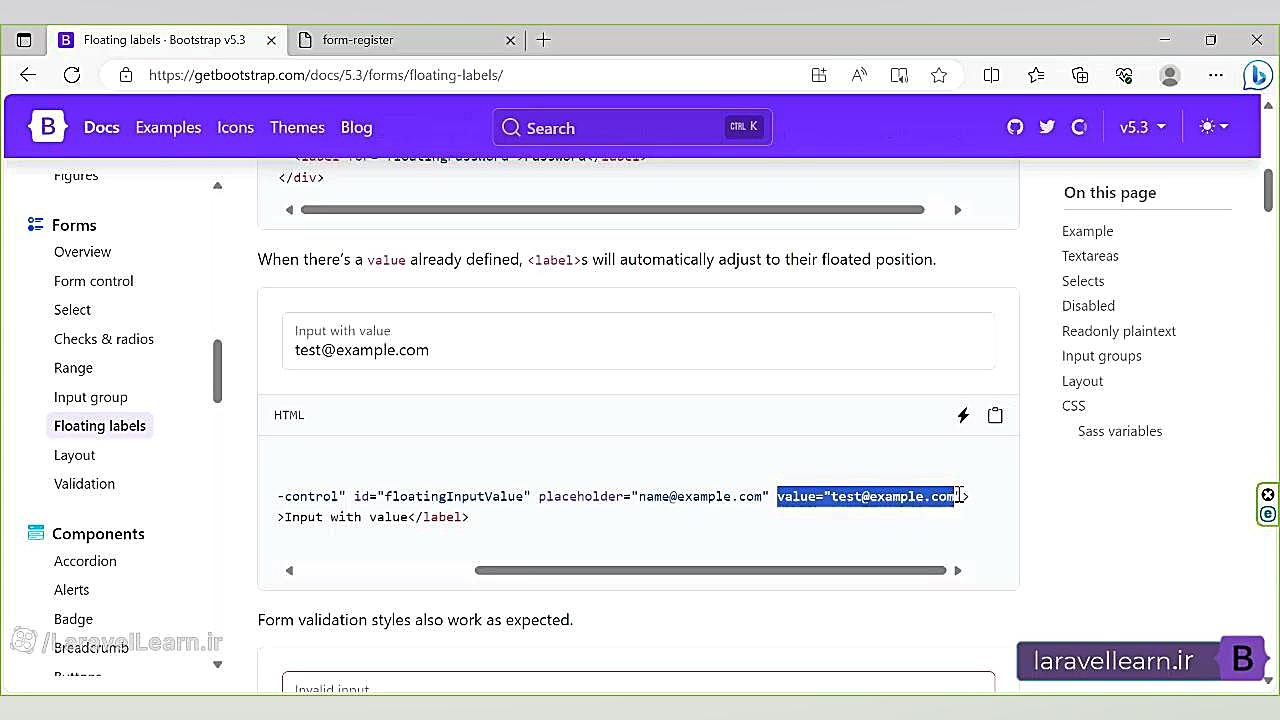Image resolution: width=1280 pixels, height=720 pixels.
Task: Open the Select sidebar link
Action: [72, 310]
